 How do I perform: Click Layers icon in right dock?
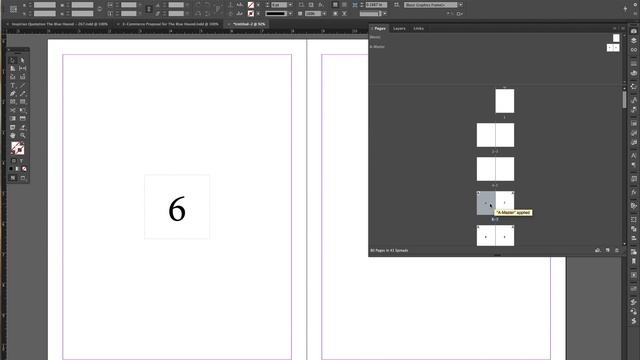[633, 40]
